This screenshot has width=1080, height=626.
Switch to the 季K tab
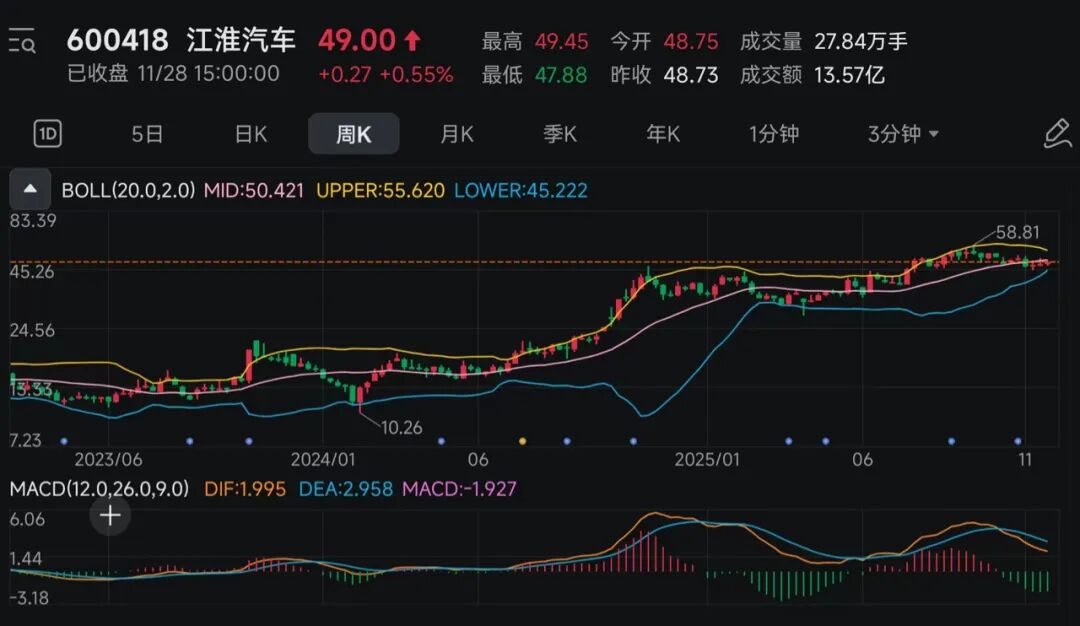tap(560, 134)
